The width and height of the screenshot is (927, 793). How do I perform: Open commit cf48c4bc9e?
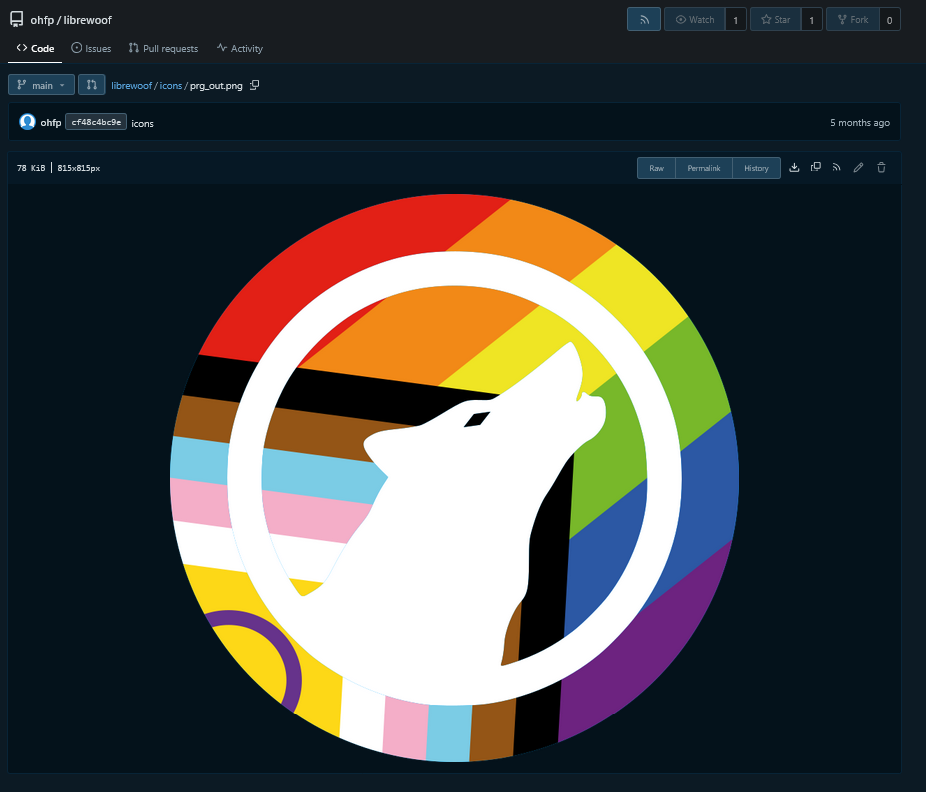[x=96, y=122]
